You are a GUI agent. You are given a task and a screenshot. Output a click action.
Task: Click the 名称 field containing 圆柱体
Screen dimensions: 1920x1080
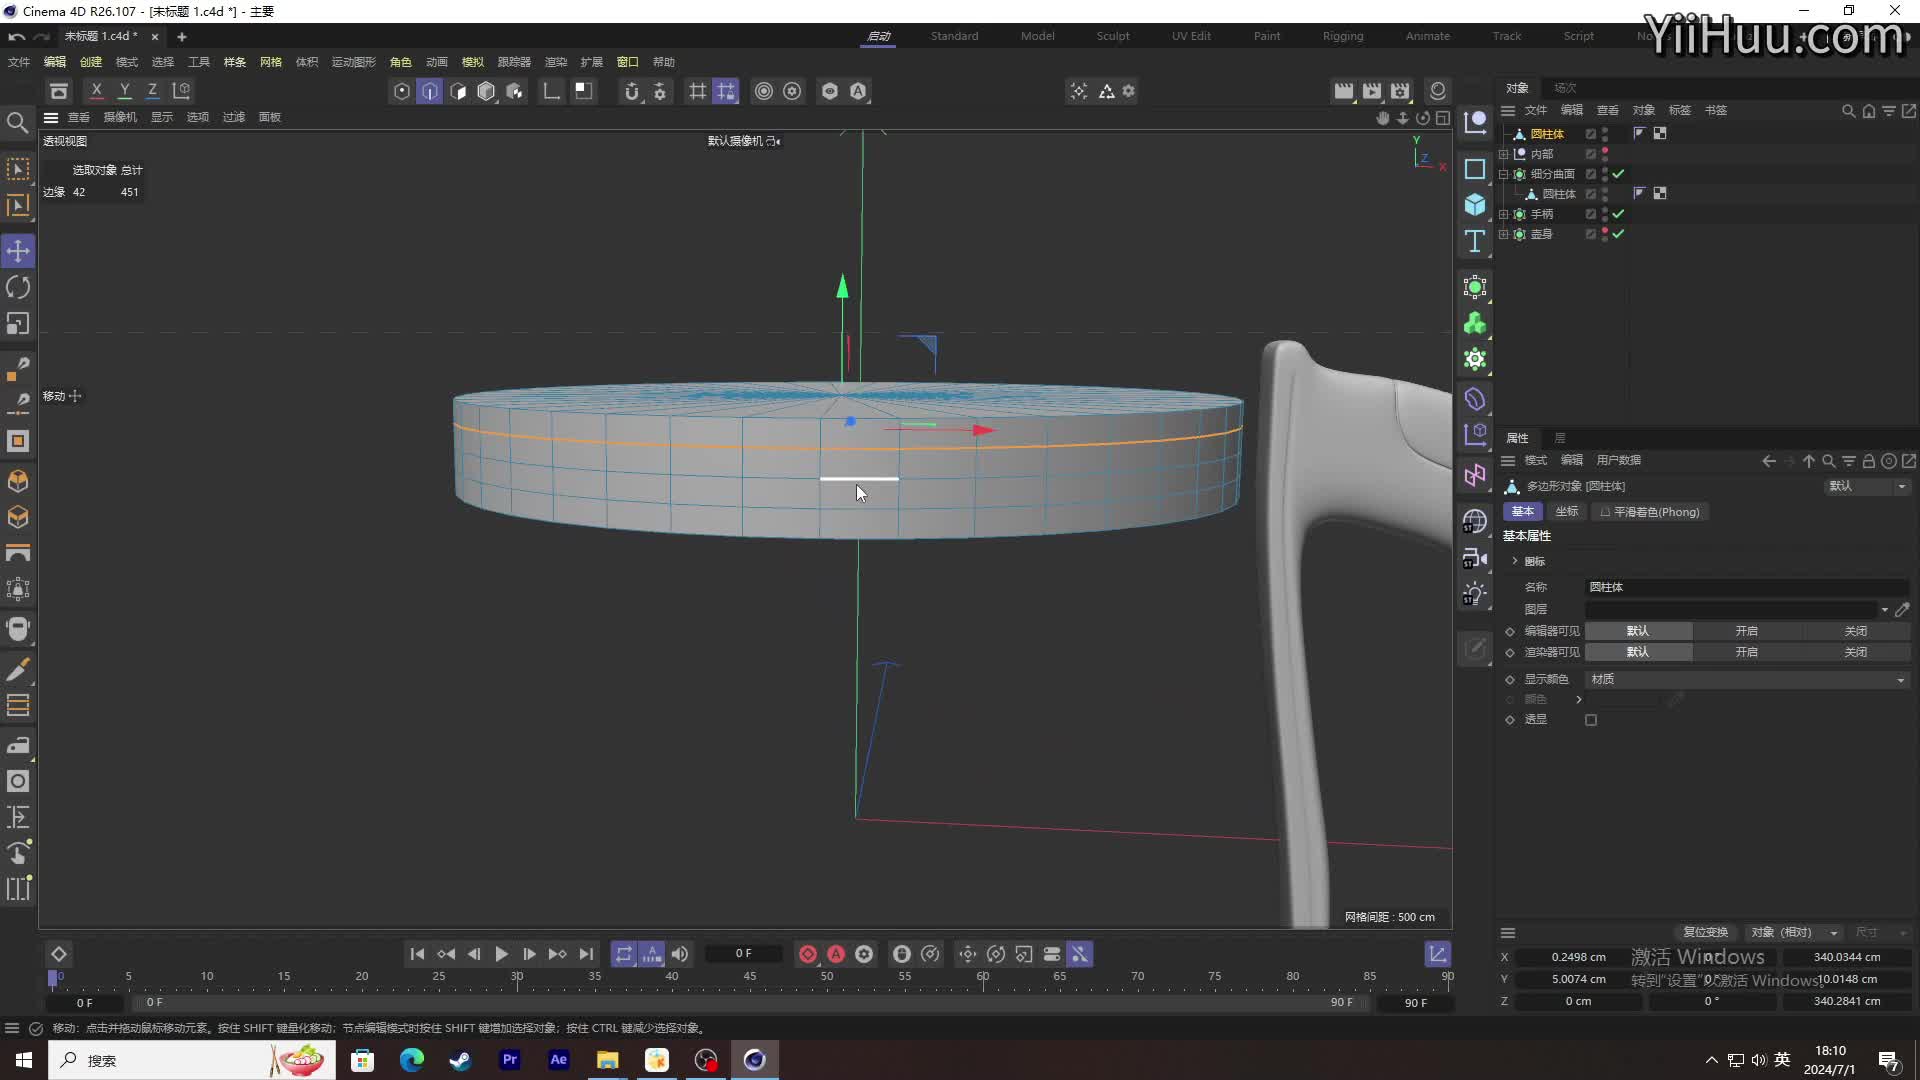[x=1748, y=587]
